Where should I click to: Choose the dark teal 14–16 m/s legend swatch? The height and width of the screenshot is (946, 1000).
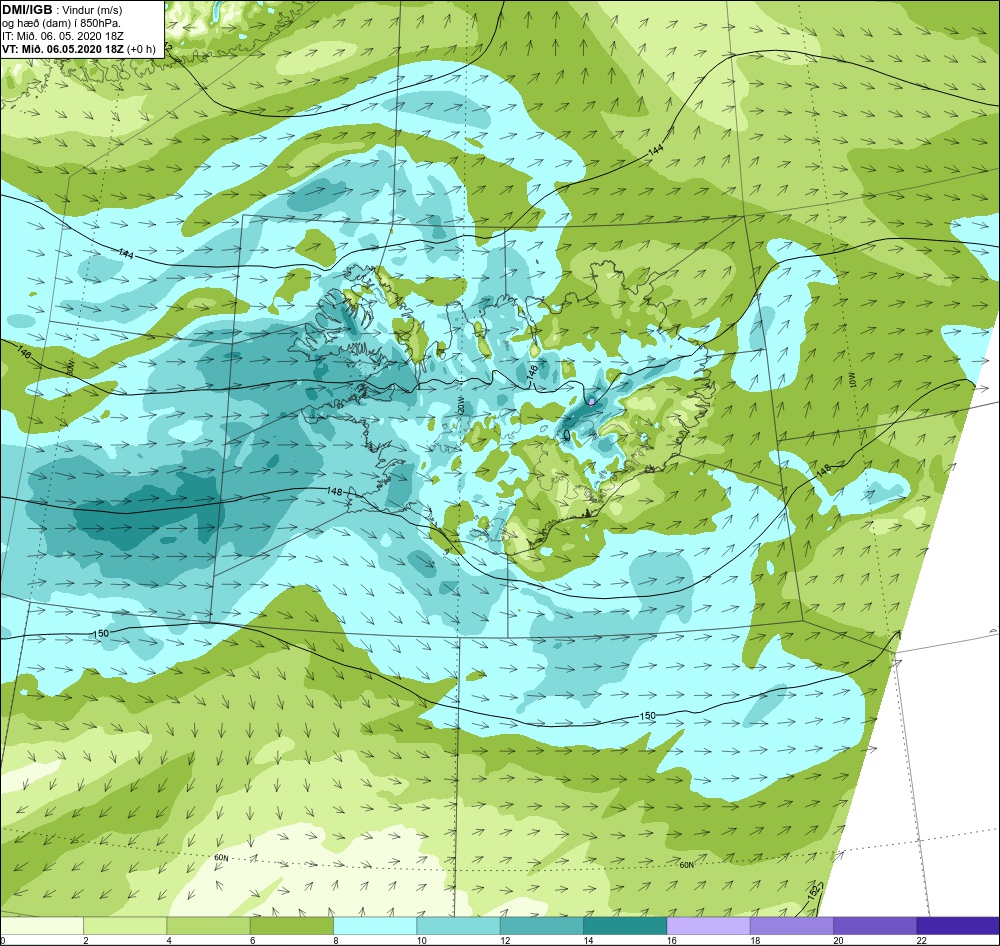(625, 925)
